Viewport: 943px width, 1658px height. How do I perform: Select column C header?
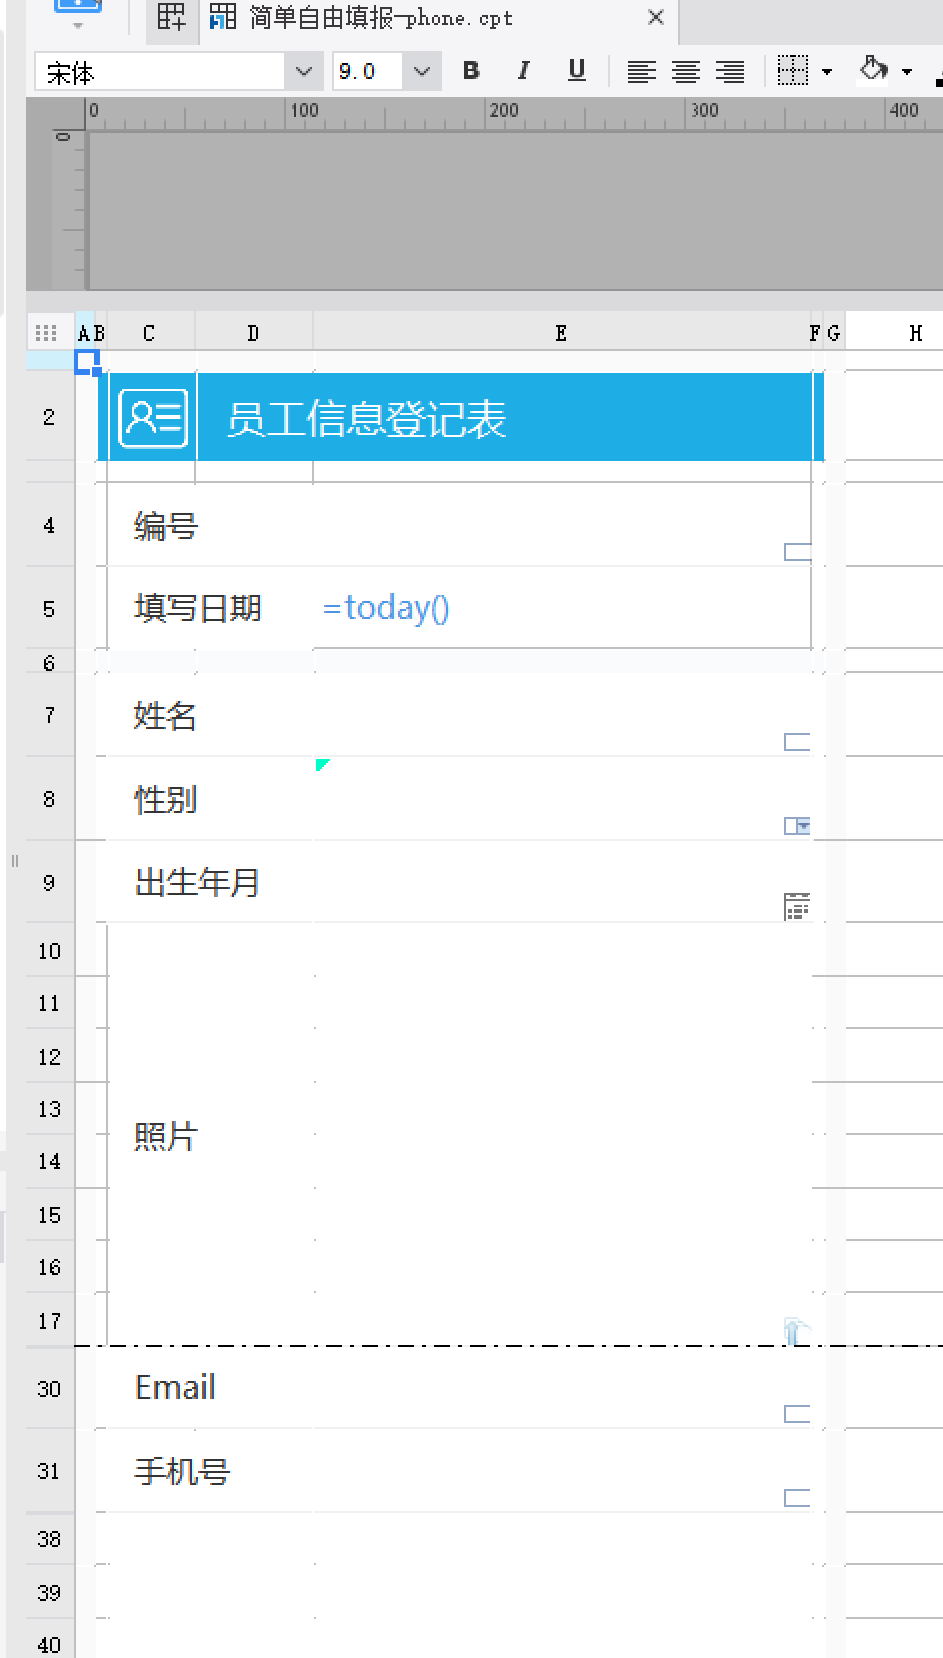(150, 333)
